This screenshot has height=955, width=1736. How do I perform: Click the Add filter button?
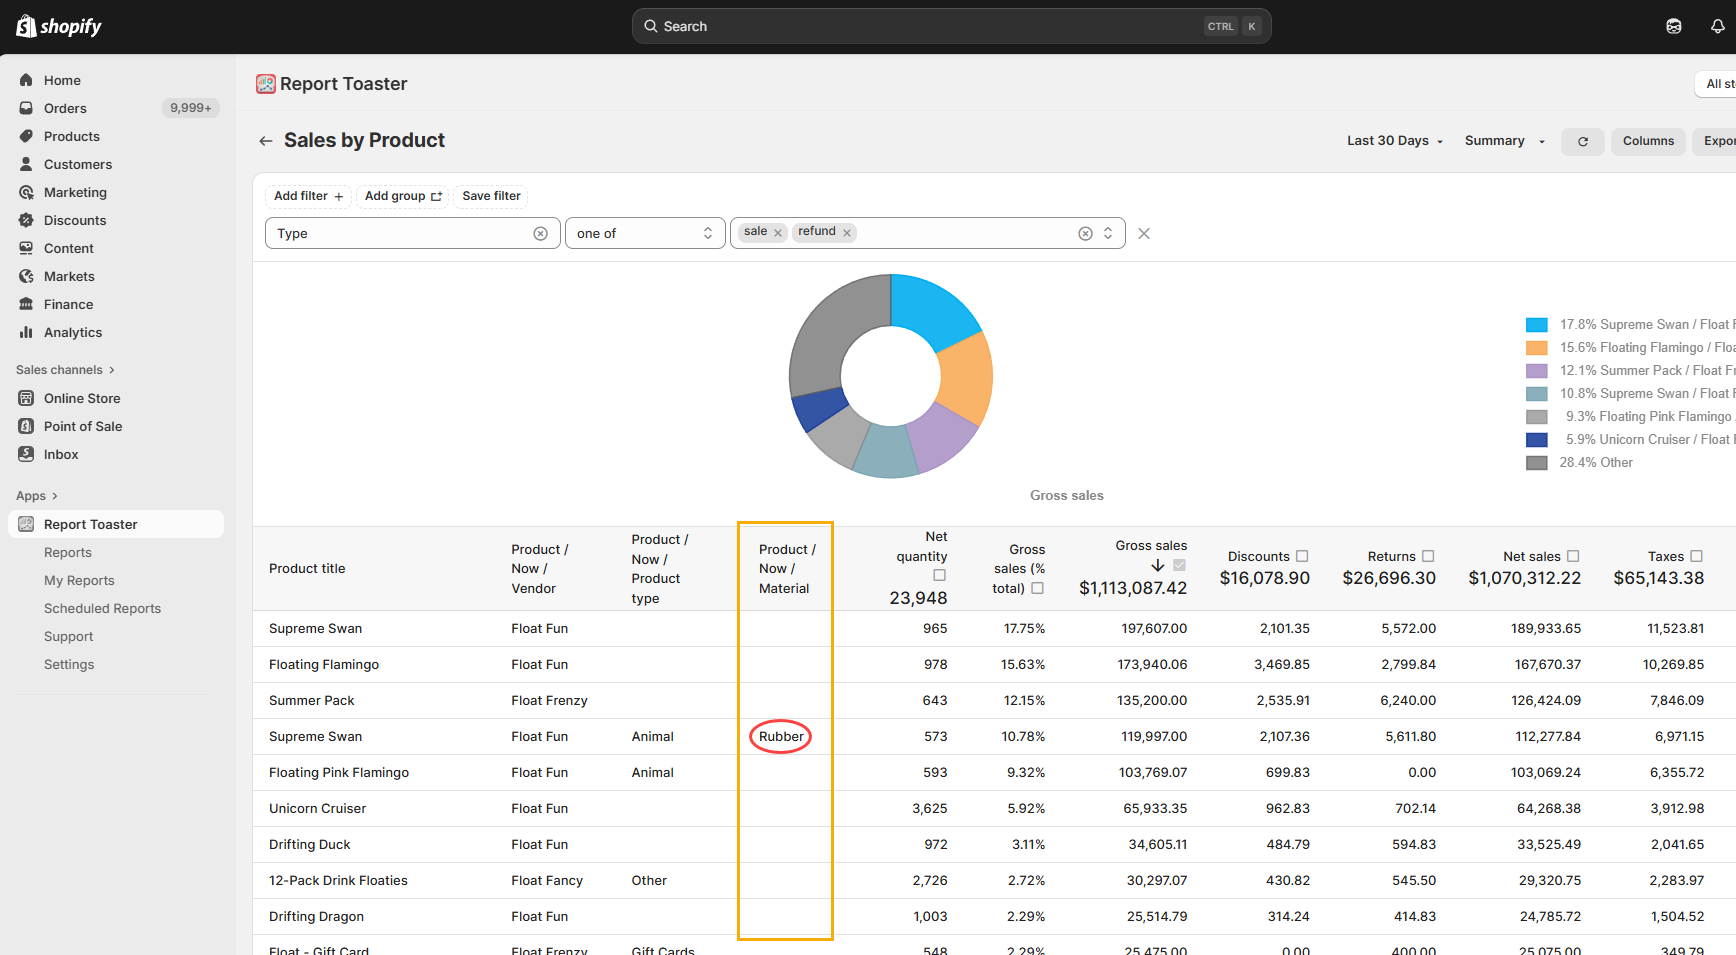click(x=308, y=196)
